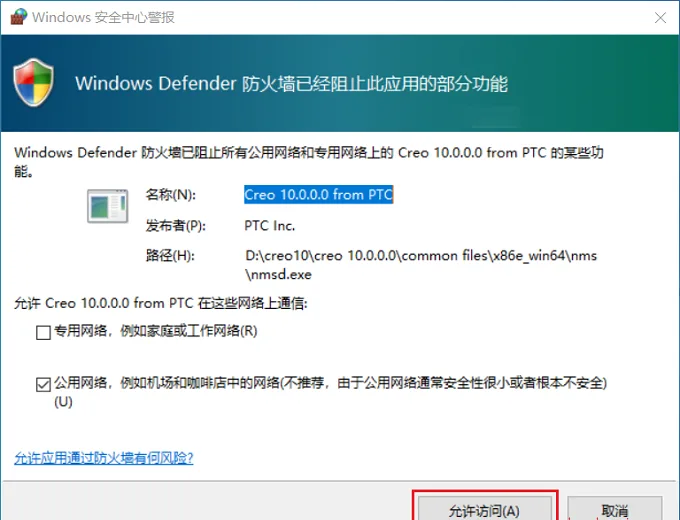Click the path text ending in nmsd.exe

click(421, 265)
